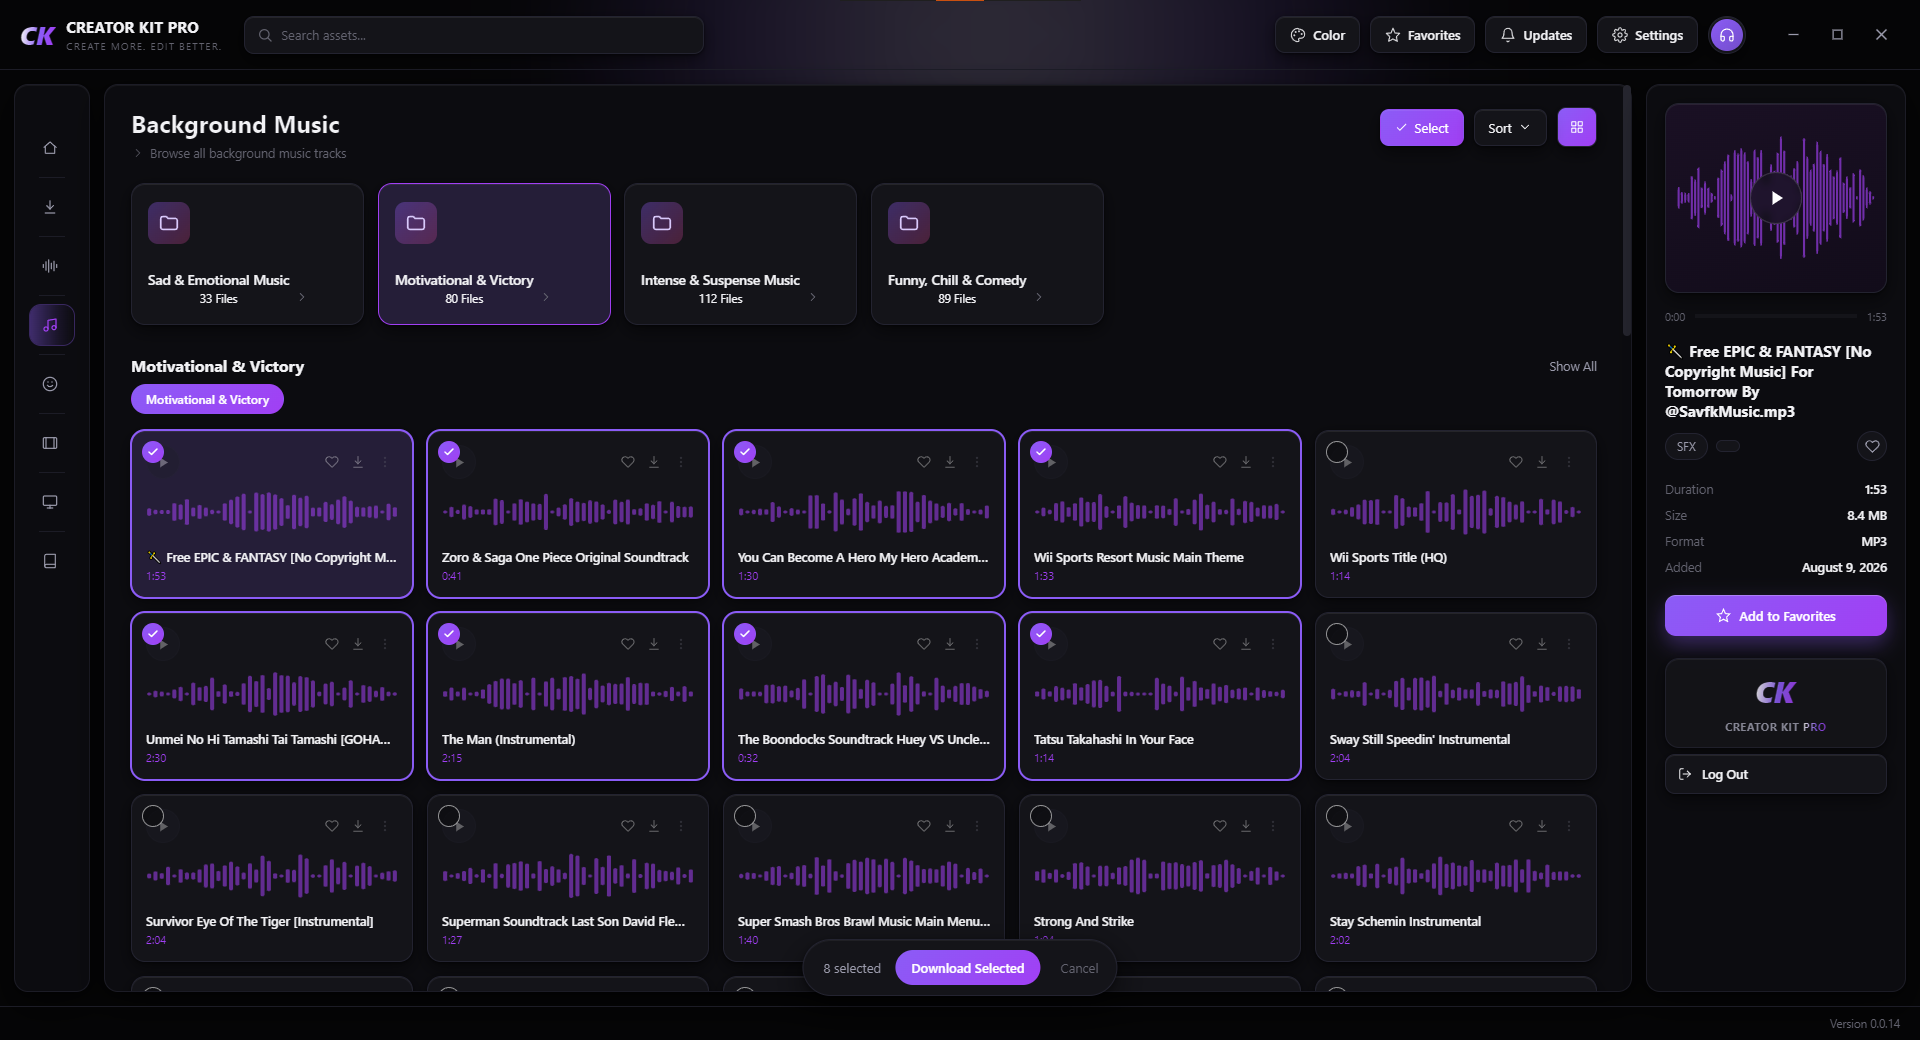Screen dimensions: 1920x1040
Task: Open the Sort dropdown
Action: 1509,128
